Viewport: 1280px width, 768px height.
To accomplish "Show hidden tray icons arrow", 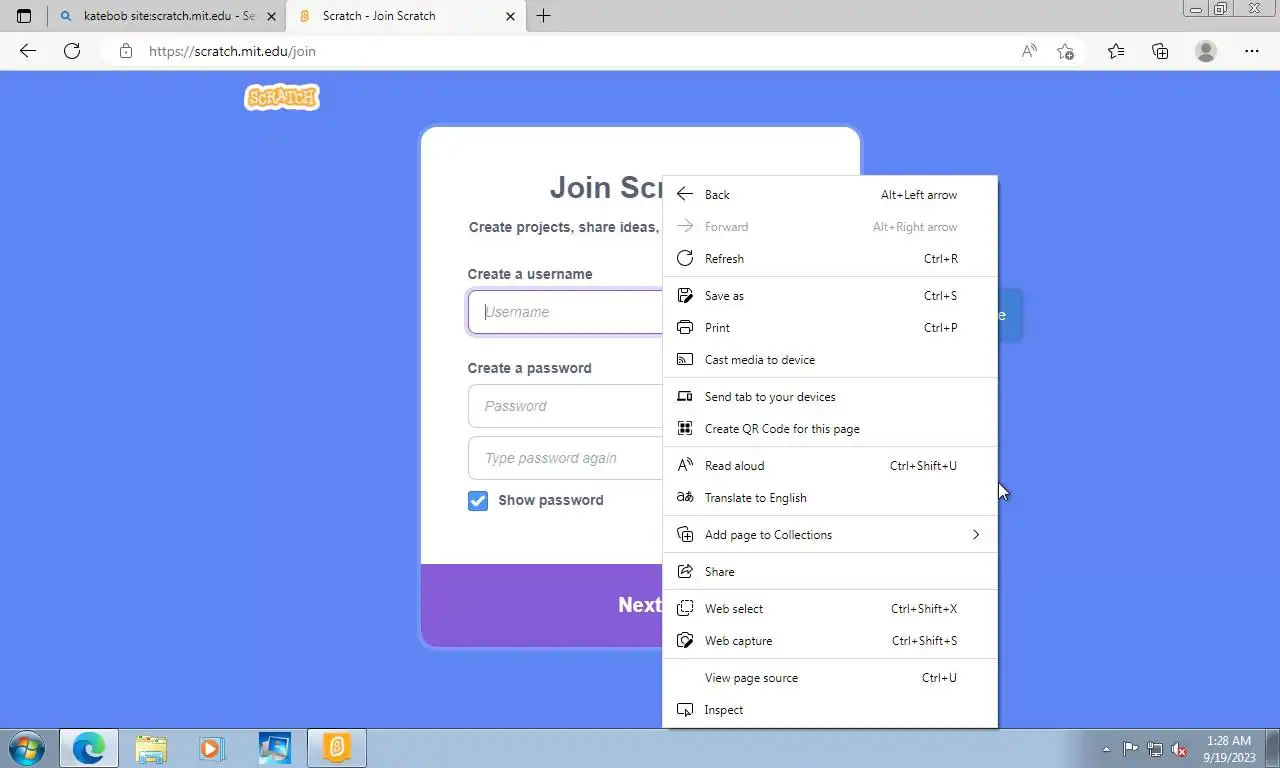I will click(1106, 749).
